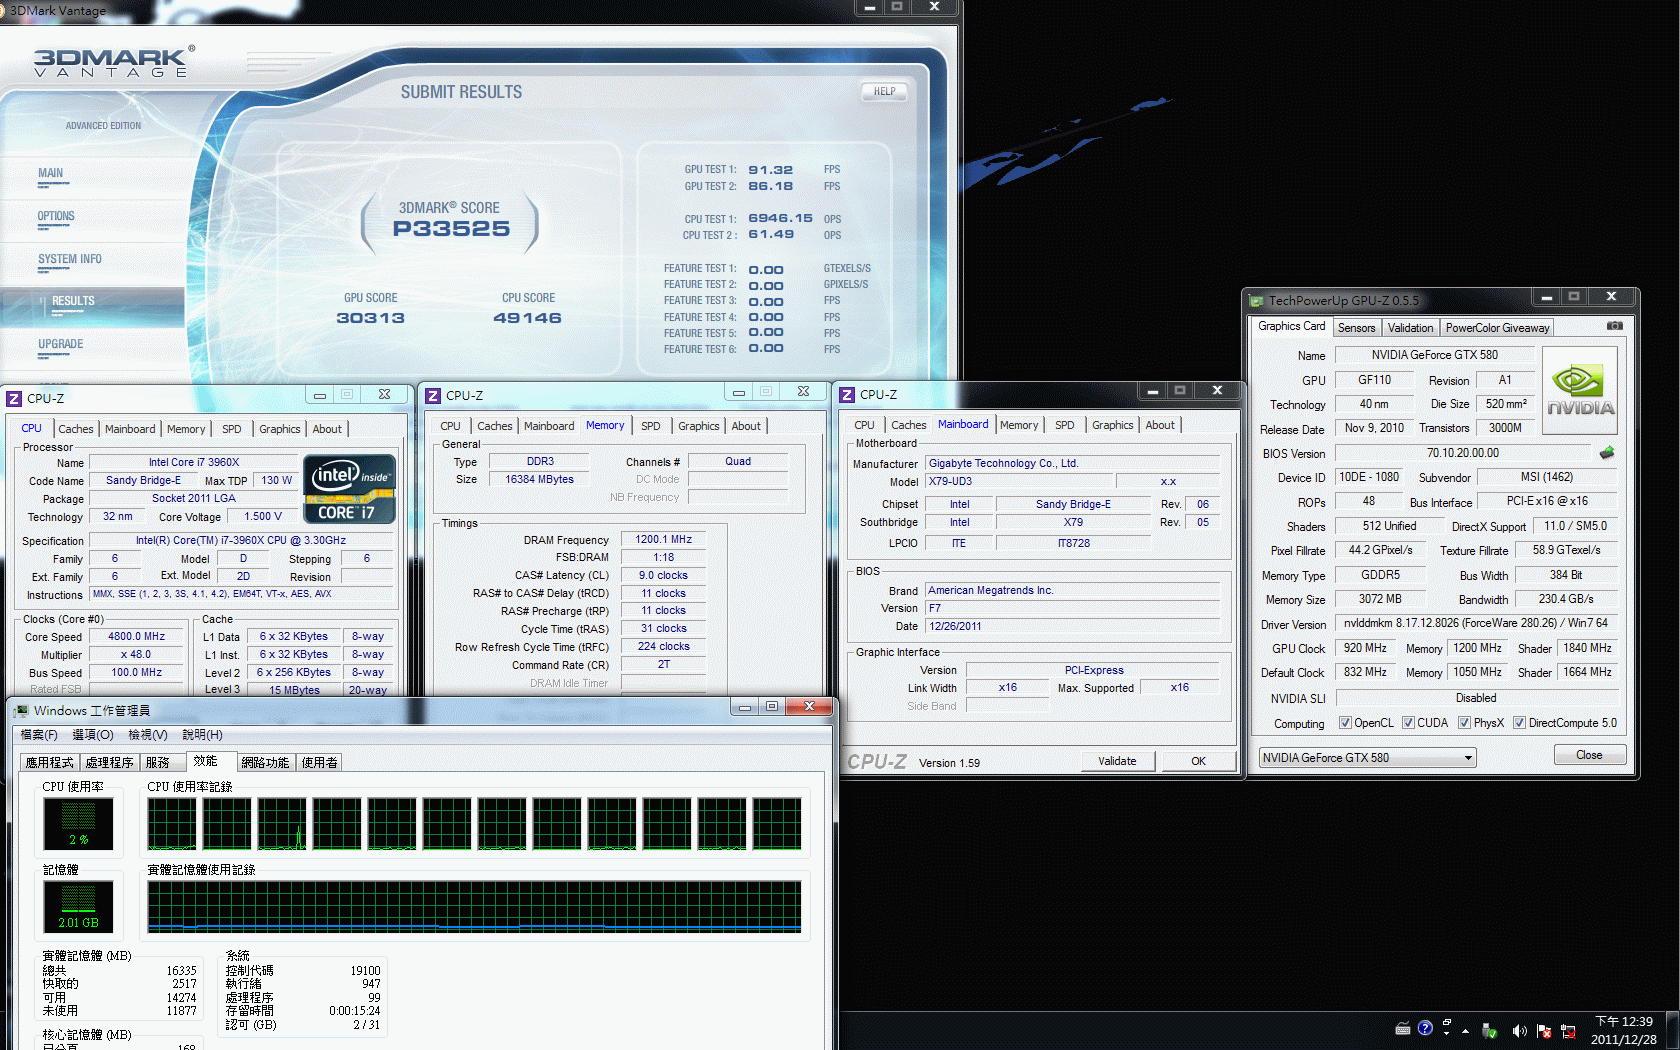Open SYSTEM INFO in 3DMark sidebar
This screenshot has width=1680, height=1050.
click(x=70, y=259)
